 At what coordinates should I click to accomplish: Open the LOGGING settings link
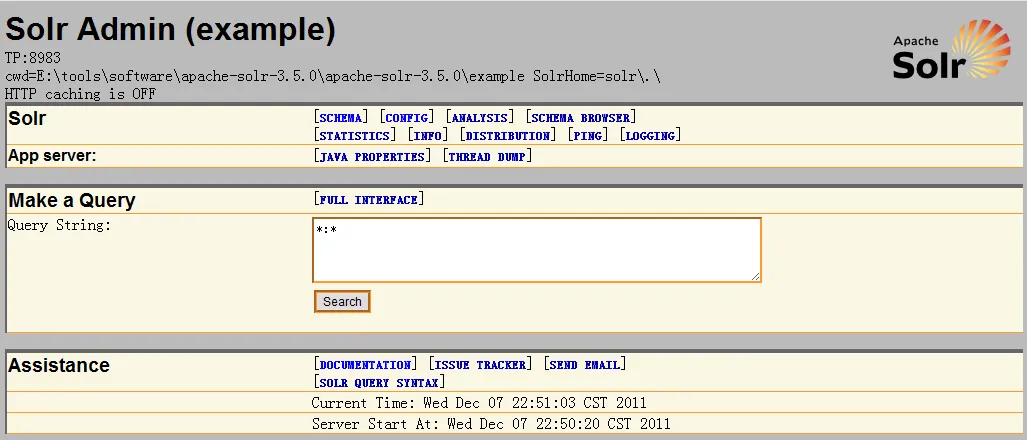point(650,136)
